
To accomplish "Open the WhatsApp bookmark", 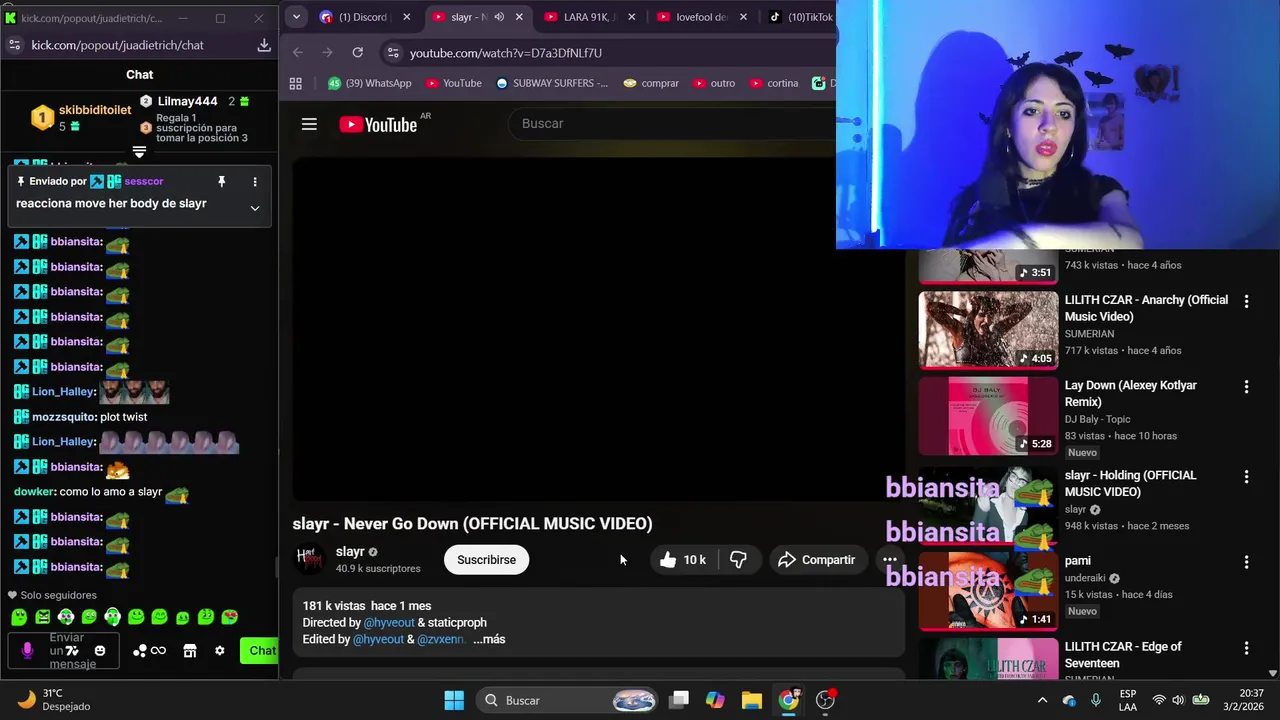I will point(370,83).
